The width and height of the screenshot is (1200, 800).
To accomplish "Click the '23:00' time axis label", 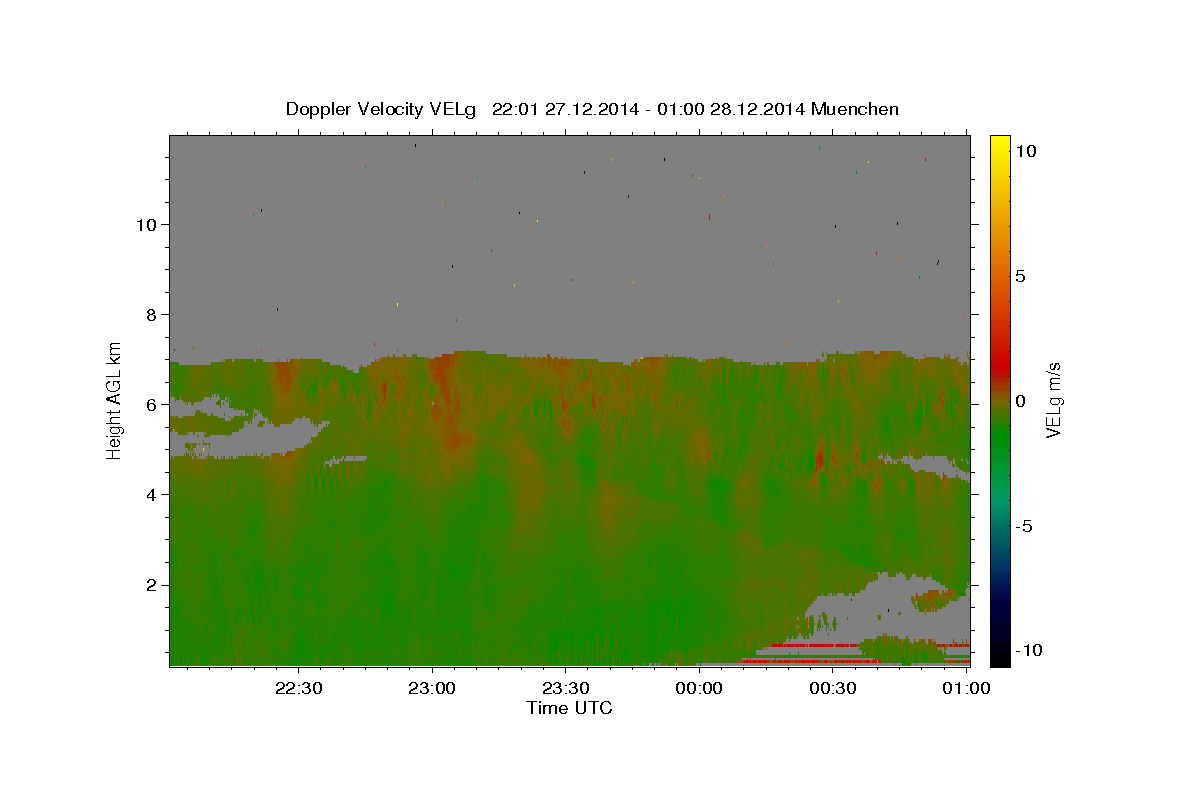I will click(432, 688).
